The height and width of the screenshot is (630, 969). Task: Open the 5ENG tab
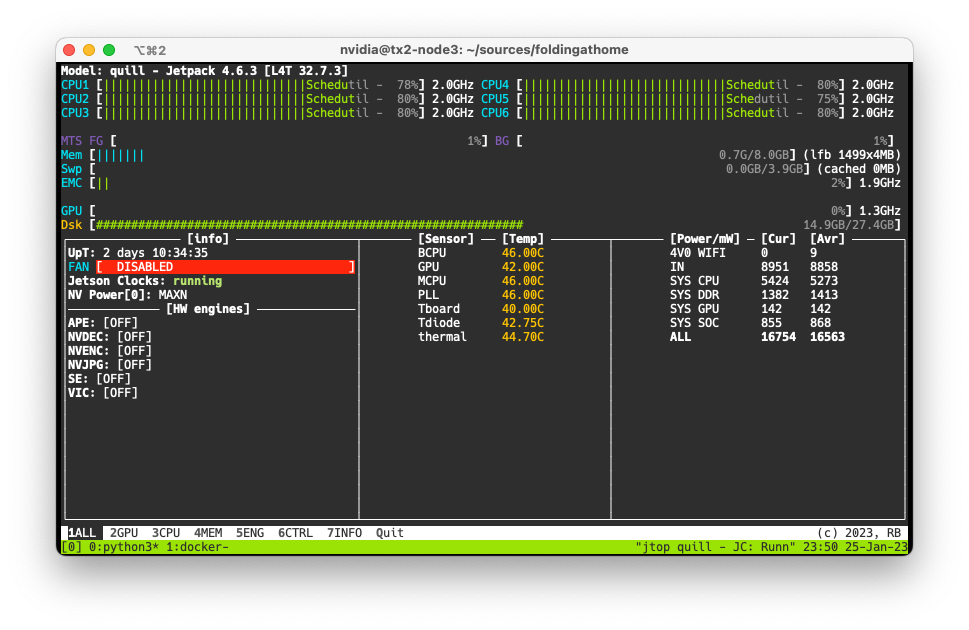tap(250, 533)
